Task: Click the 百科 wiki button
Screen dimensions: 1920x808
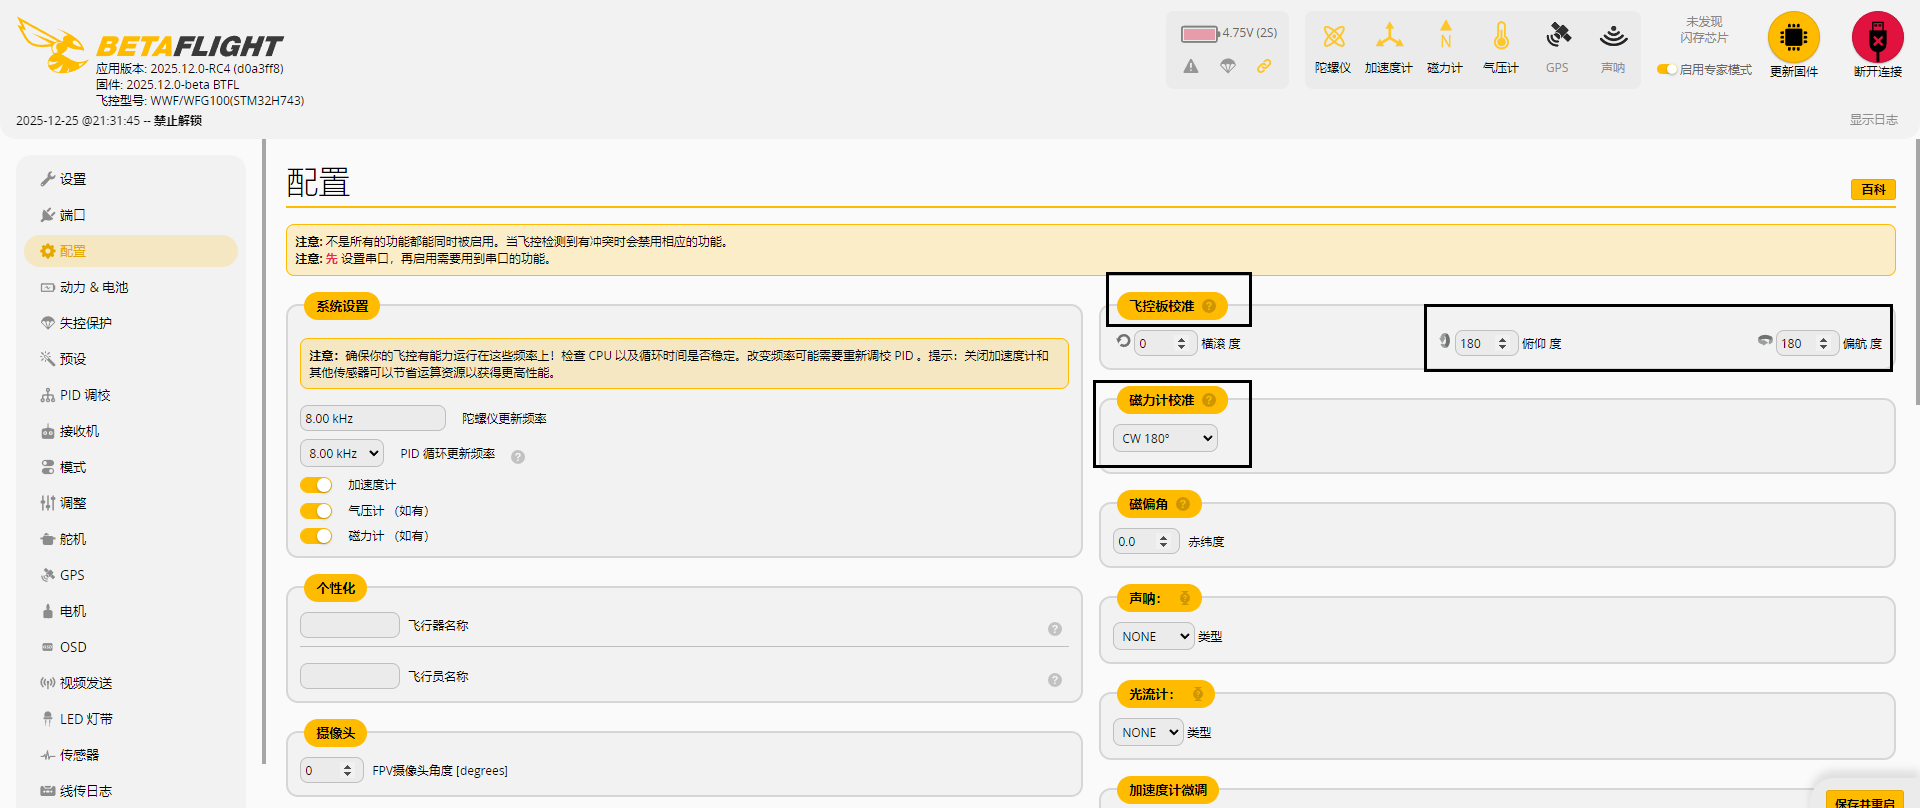Action: point(1872,190)
